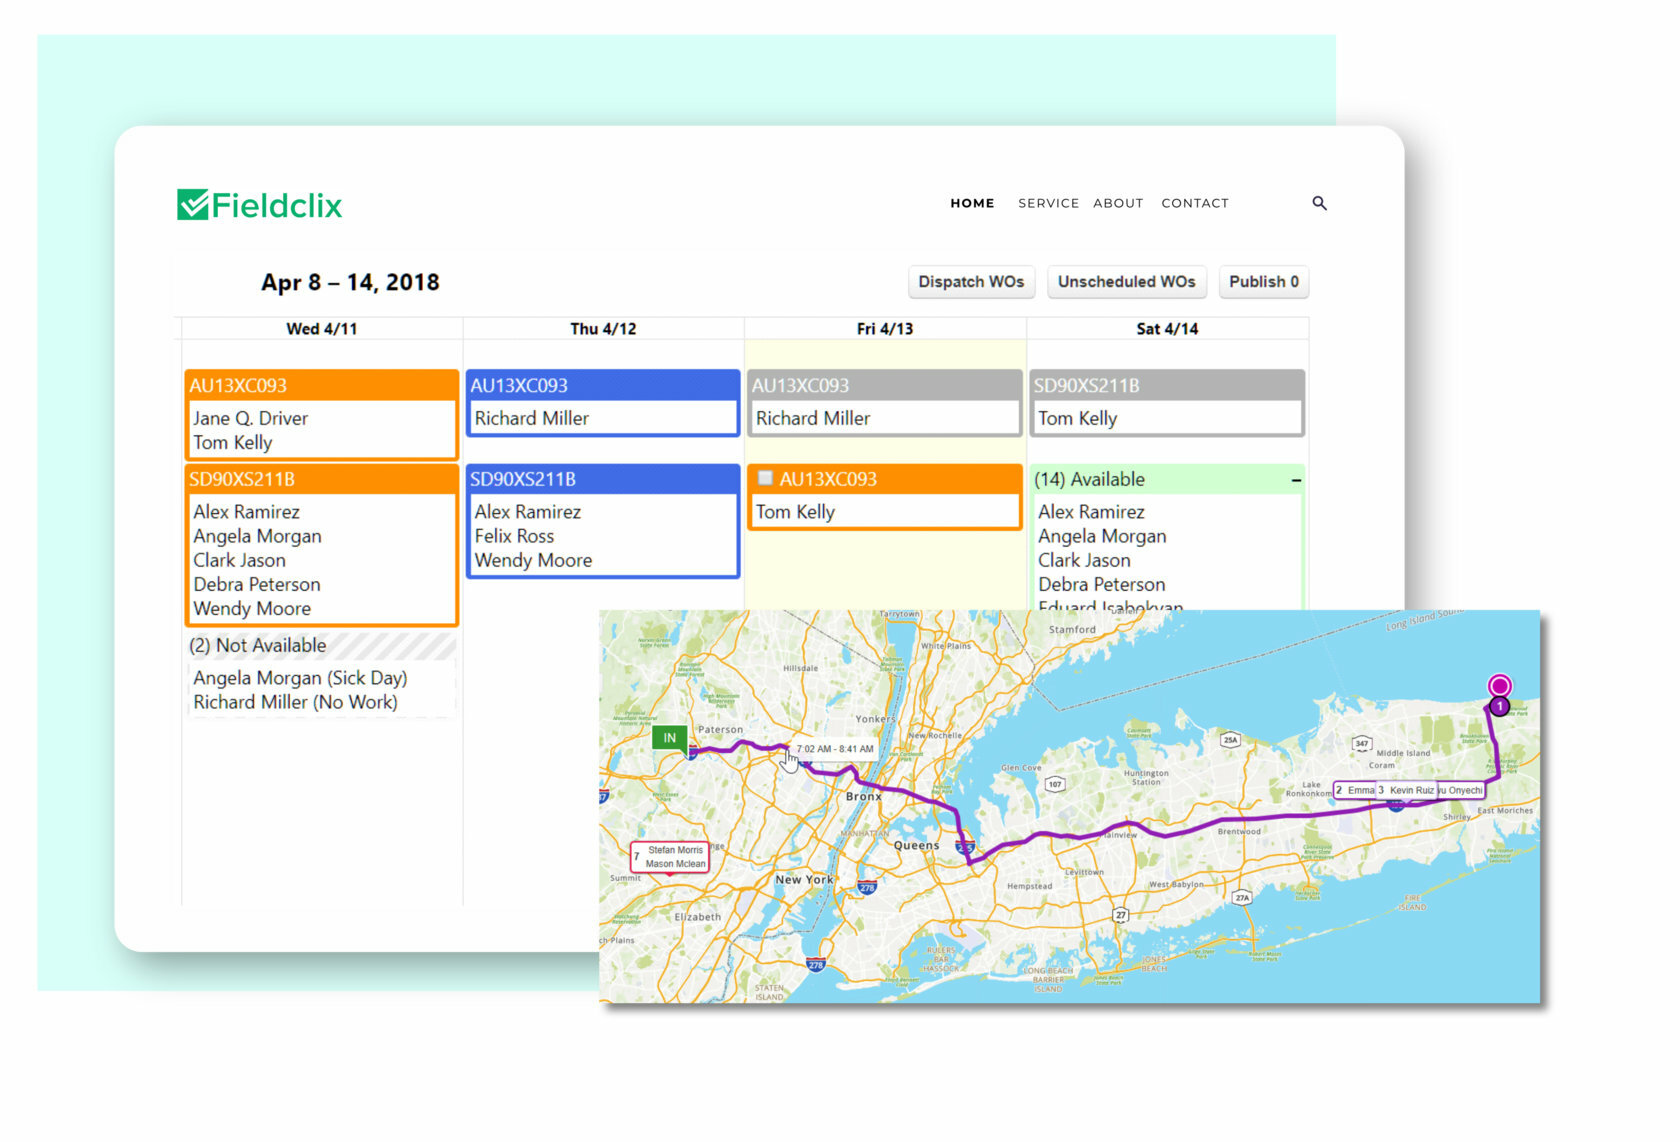Viewport: 1680px width, 1142px height.
Task: Open the CONTACT page
Action: tap(1194, 203)
